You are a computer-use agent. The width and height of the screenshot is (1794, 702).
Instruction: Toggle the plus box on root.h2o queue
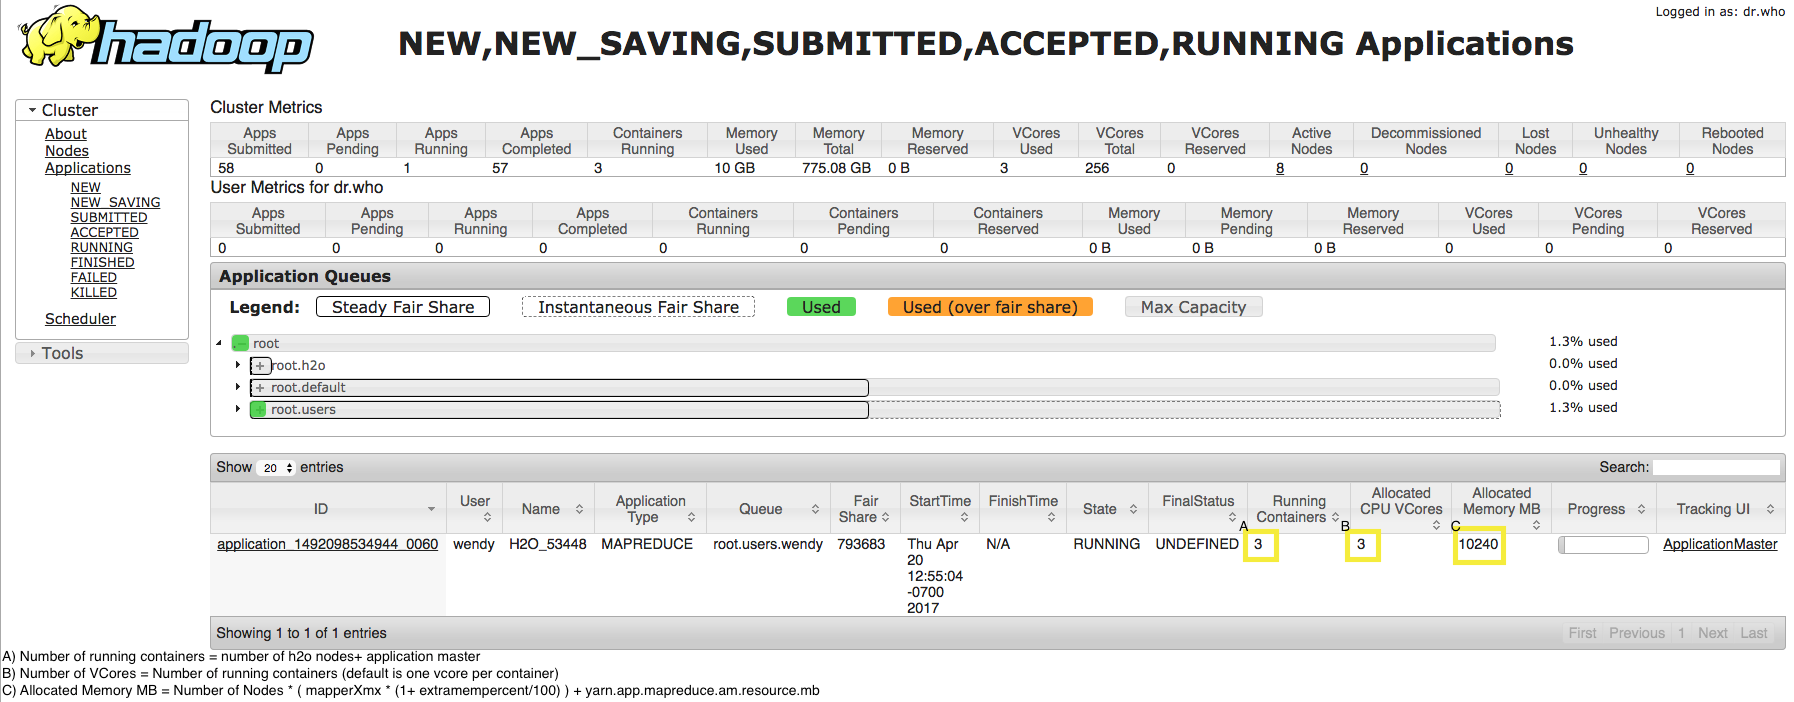(x=260, y=366)
